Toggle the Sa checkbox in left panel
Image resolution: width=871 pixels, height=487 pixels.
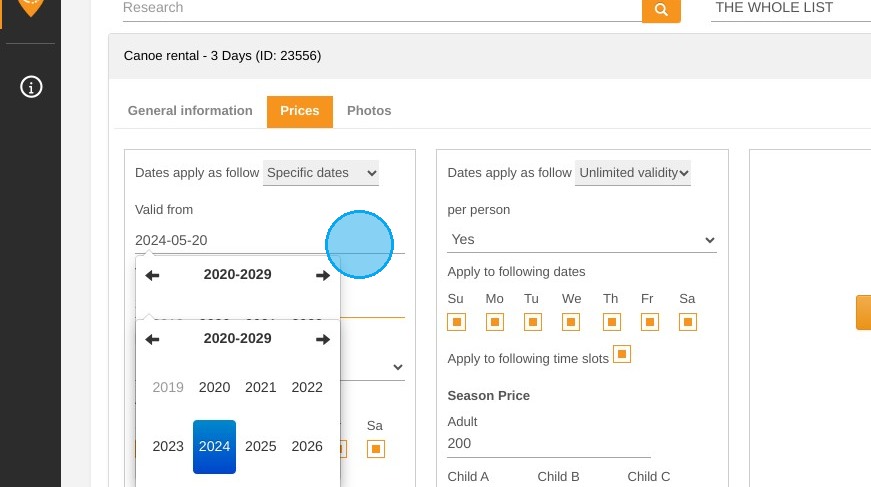click(376, 449)
